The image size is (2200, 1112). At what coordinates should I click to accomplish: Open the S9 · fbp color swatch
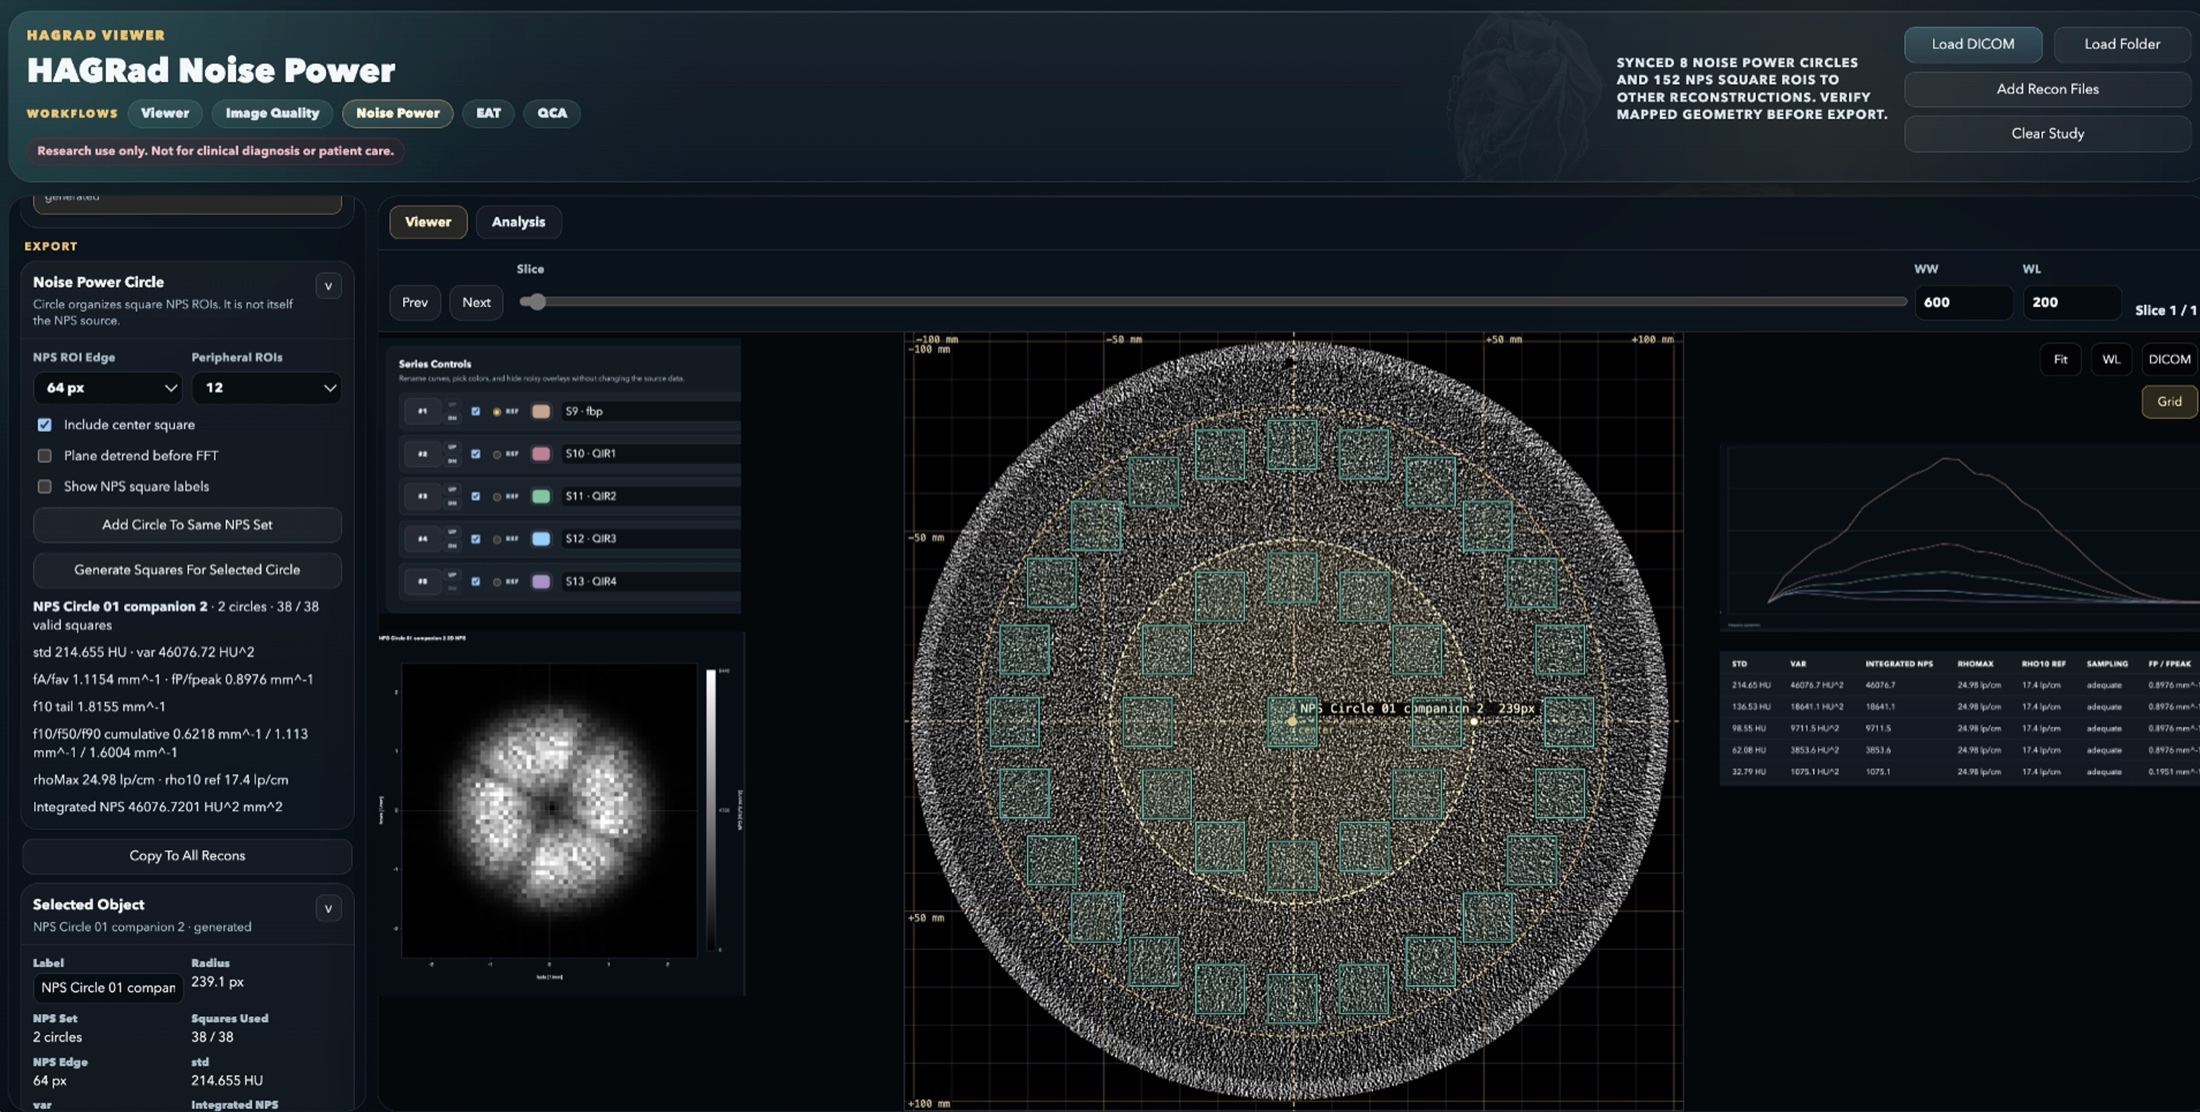pos(541,411)
